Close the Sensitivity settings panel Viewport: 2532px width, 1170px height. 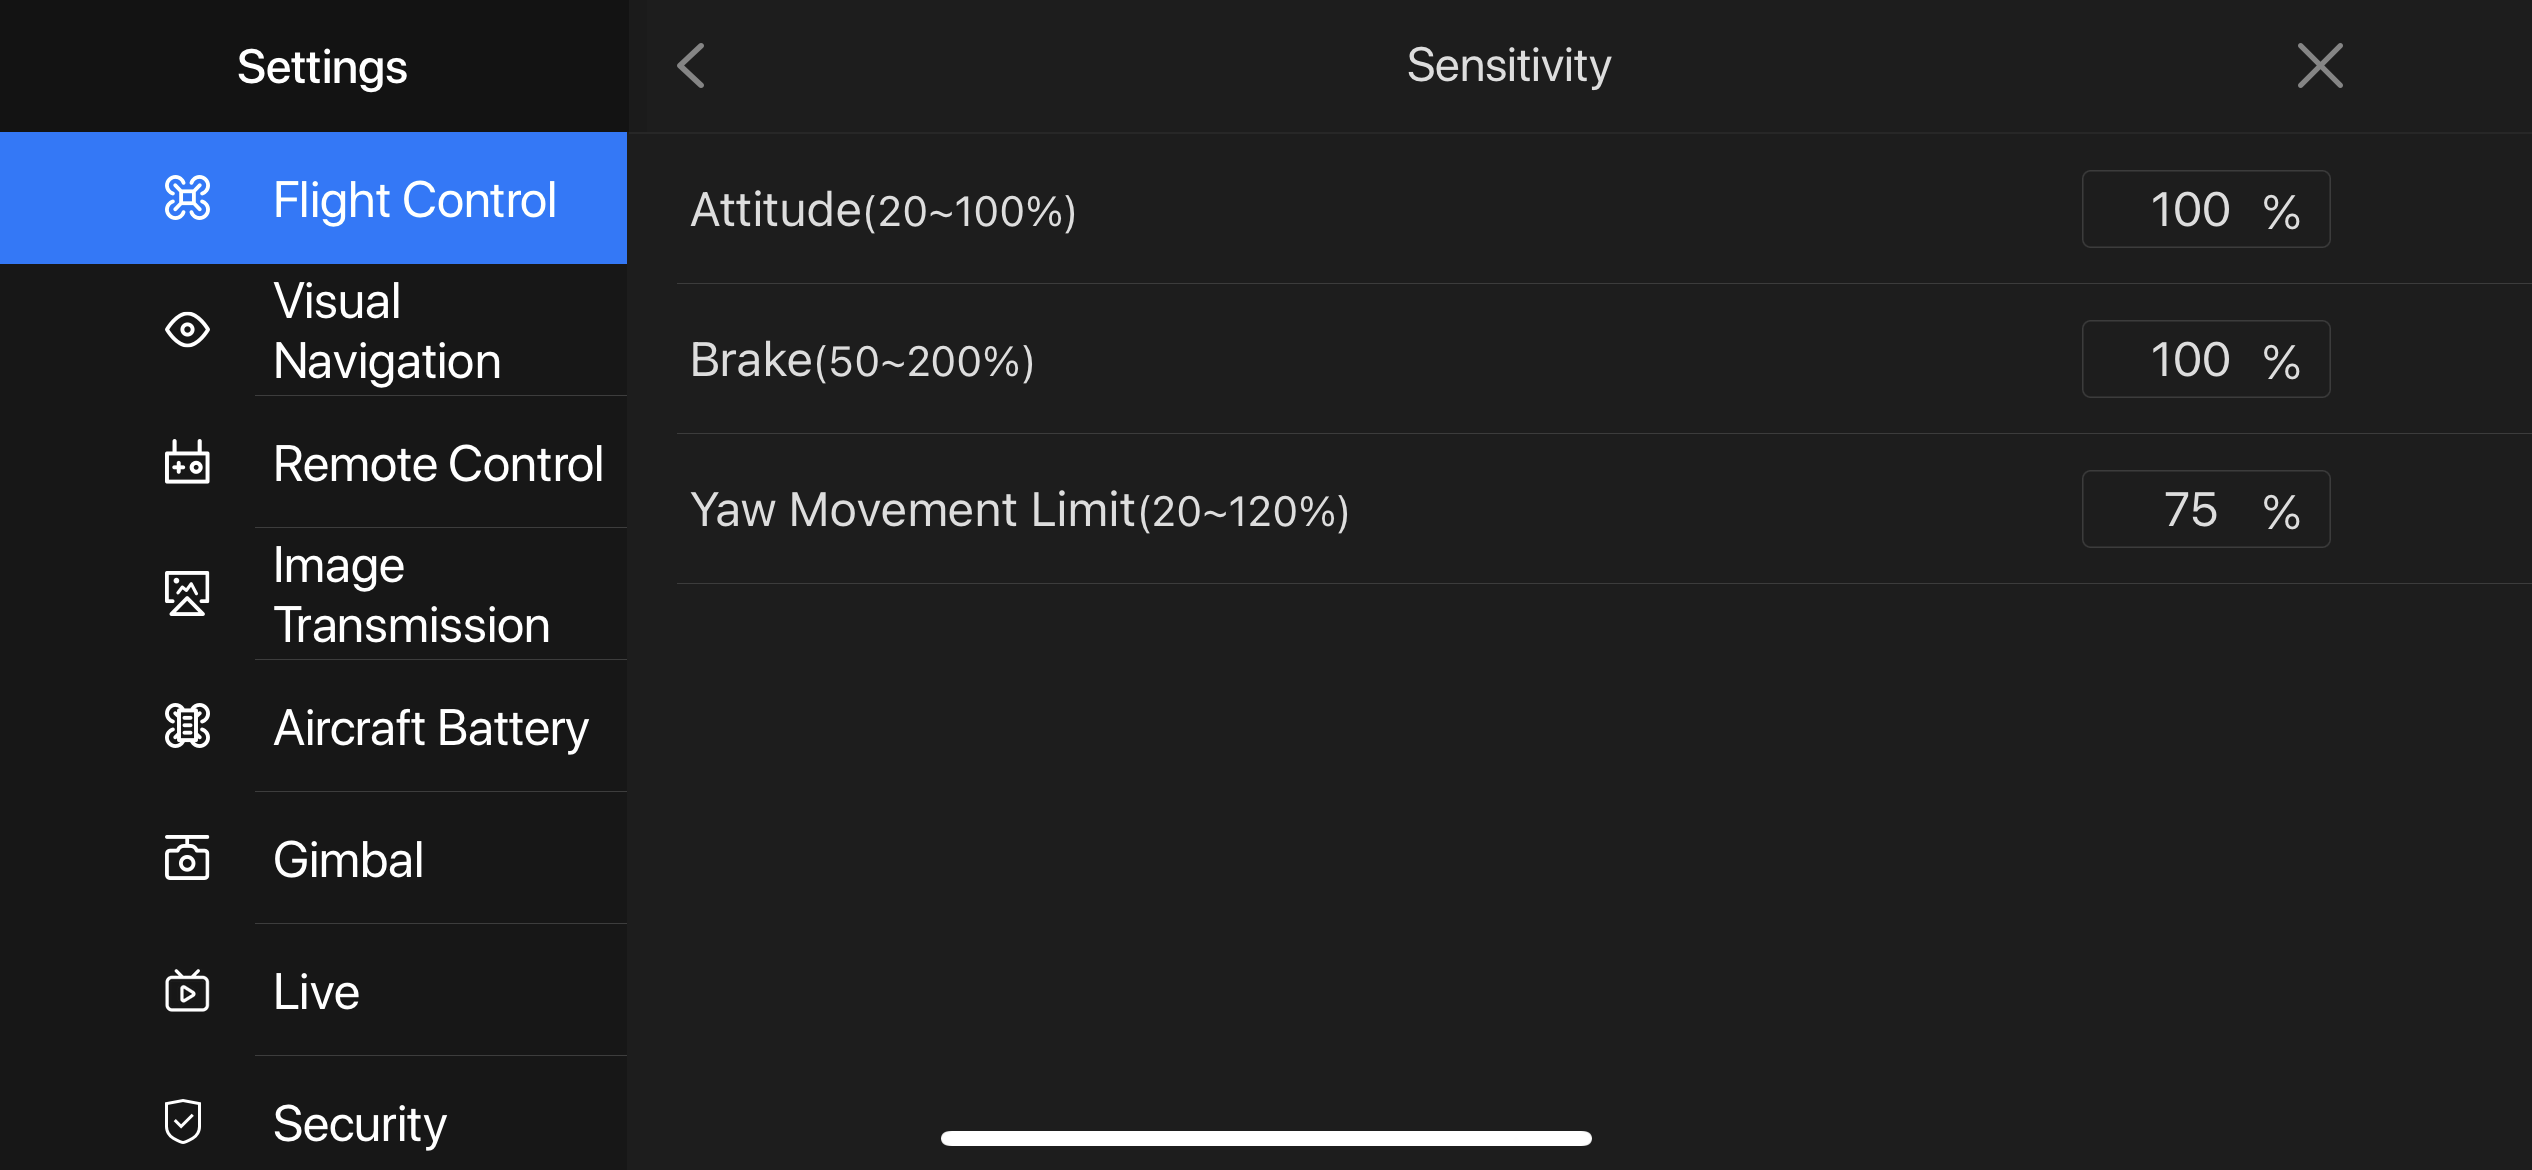coord(2320,66)
